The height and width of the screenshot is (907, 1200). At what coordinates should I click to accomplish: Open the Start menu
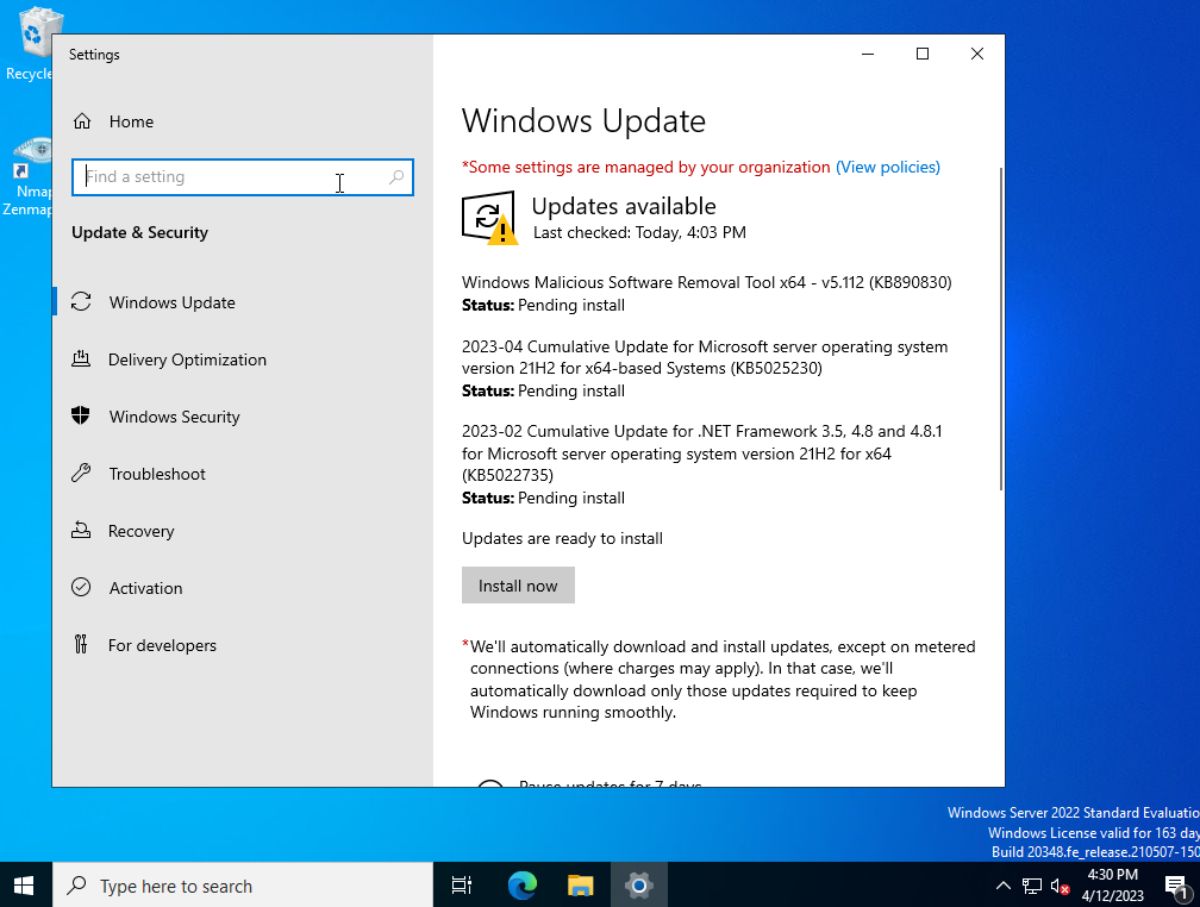[22, 885]
